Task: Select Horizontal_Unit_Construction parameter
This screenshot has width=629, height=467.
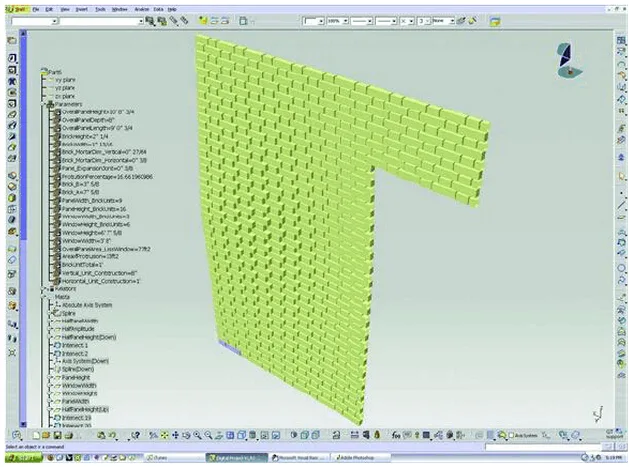Action: tap(101, 281)
